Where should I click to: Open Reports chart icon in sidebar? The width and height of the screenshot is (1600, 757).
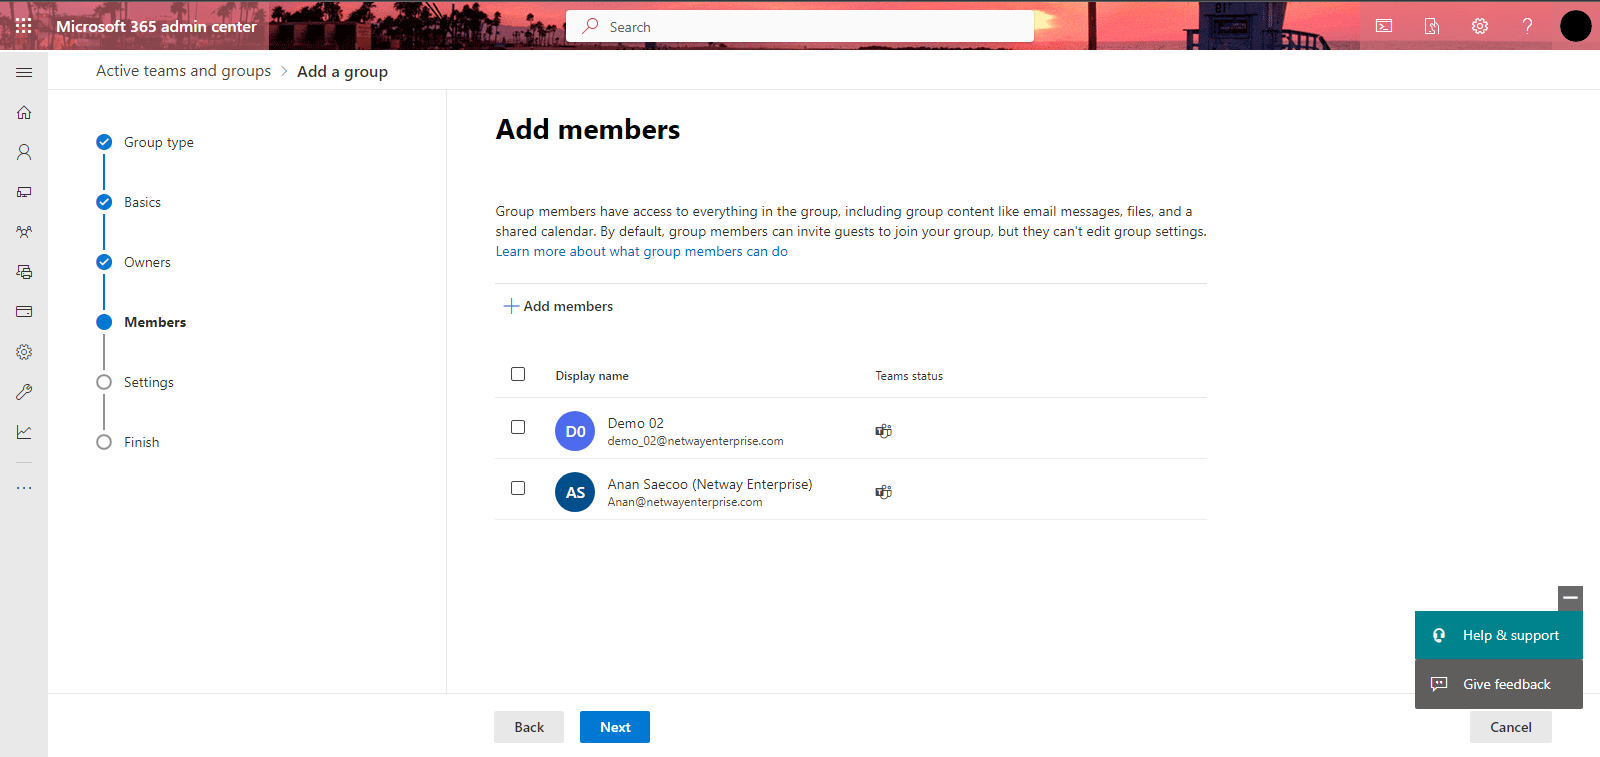24,432
